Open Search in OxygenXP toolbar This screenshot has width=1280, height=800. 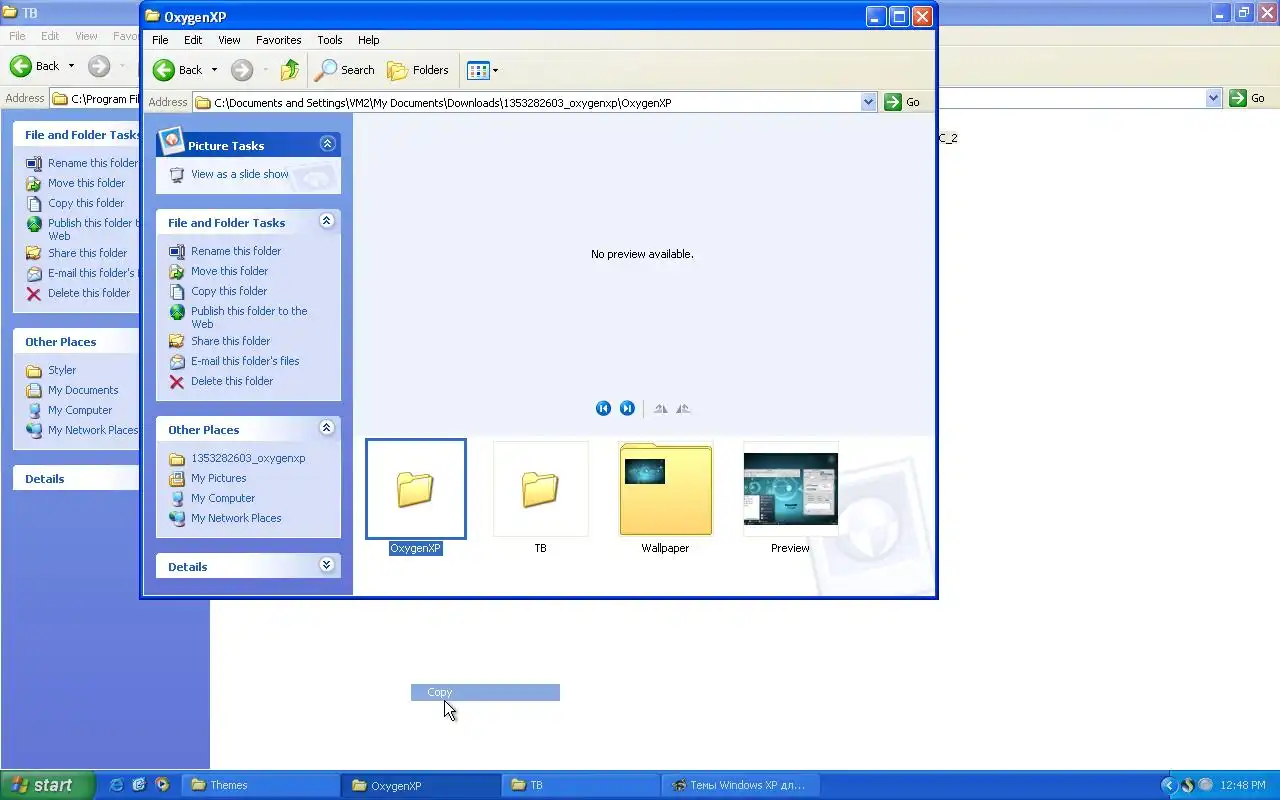click(345, 70)
